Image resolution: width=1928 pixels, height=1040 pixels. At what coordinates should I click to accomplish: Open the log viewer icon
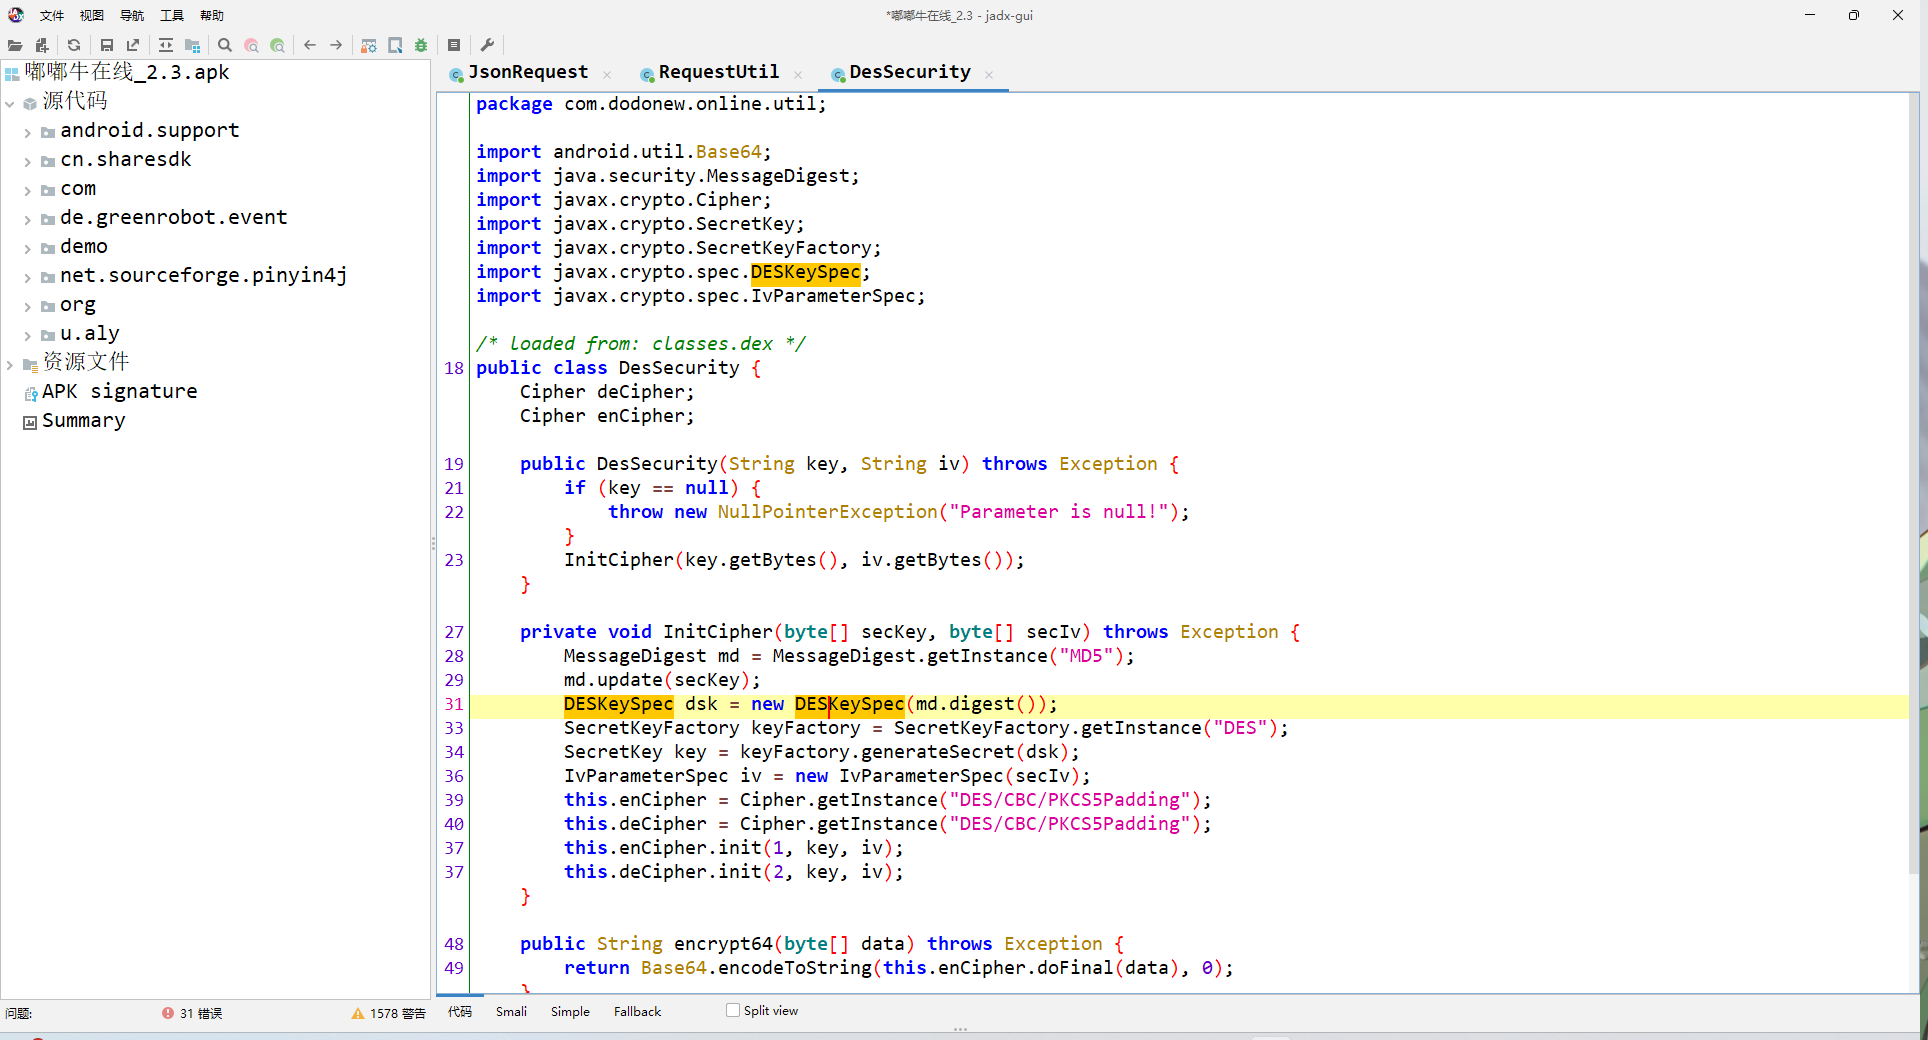(454, 45)
